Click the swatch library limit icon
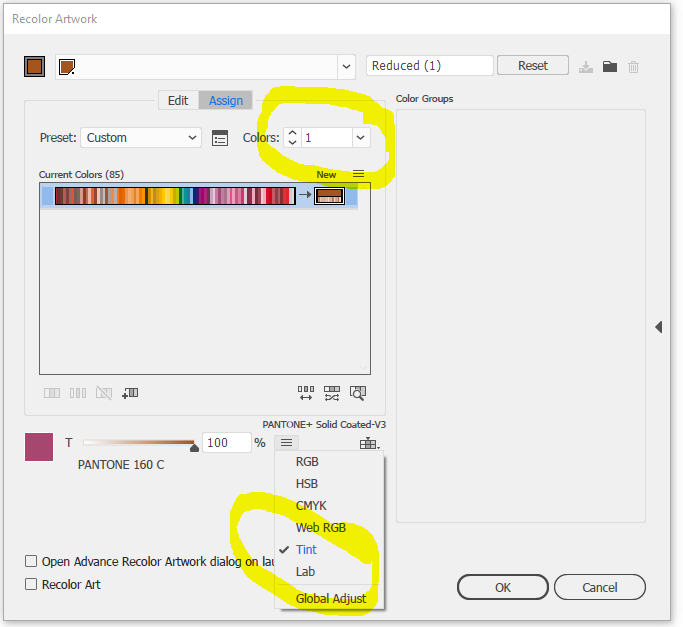 (369, 443)
